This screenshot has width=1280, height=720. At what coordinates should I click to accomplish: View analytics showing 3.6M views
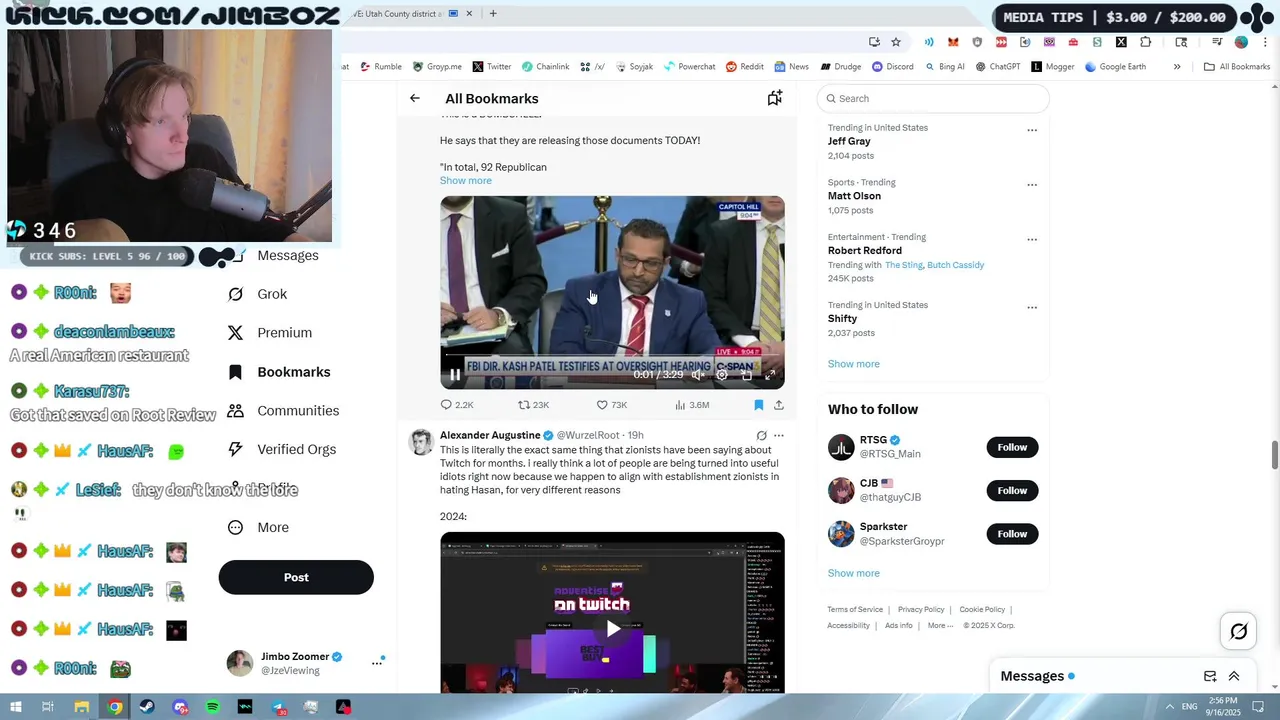[692, 405]
